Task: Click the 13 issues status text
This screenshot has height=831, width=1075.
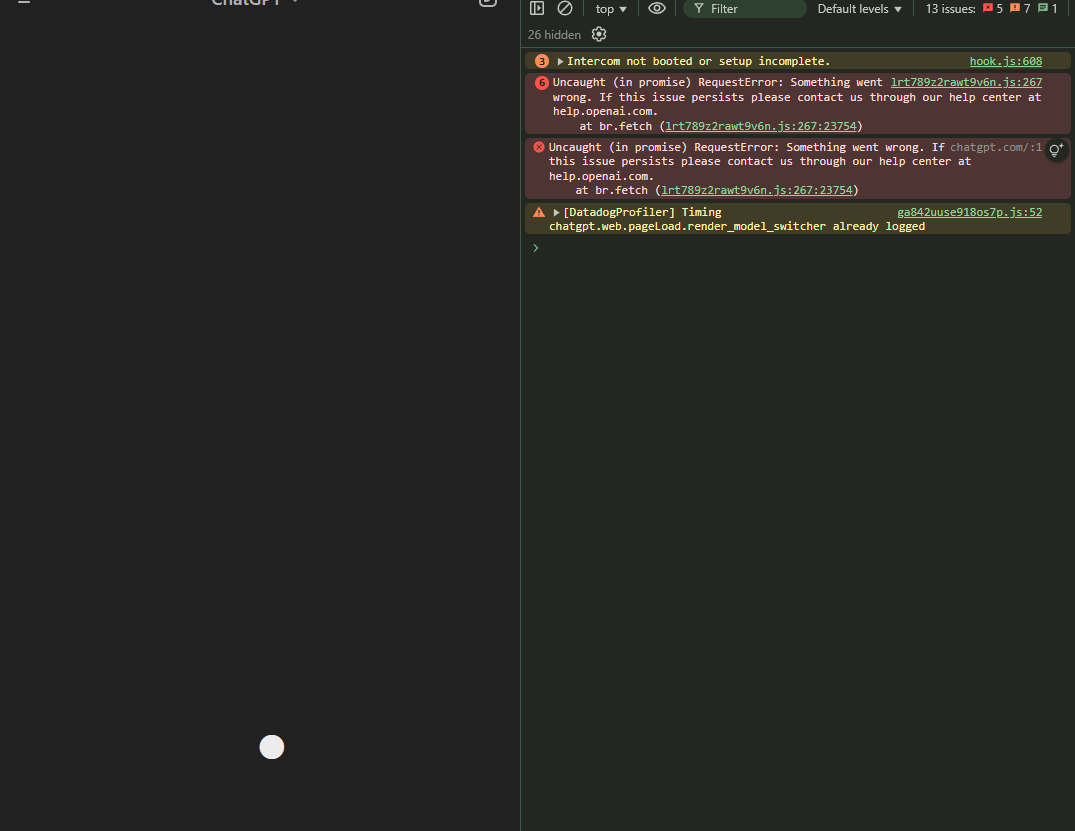Action: tap(950, 8)
